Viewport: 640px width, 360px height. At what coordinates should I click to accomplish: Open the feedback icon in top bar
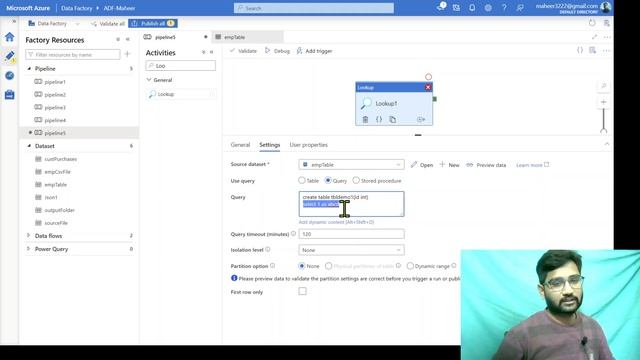point(520,8)
